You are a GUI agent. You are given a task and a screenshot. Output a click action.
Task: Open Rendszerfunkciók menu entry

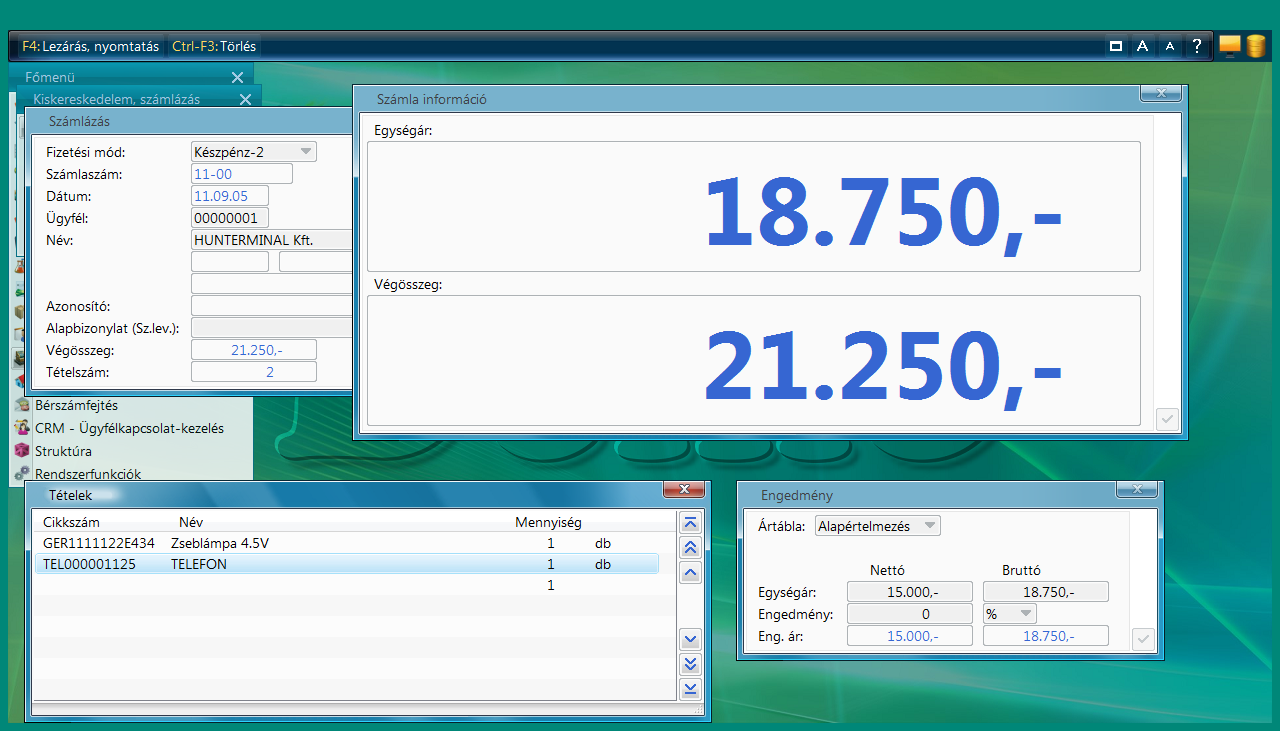click(88, 474)
